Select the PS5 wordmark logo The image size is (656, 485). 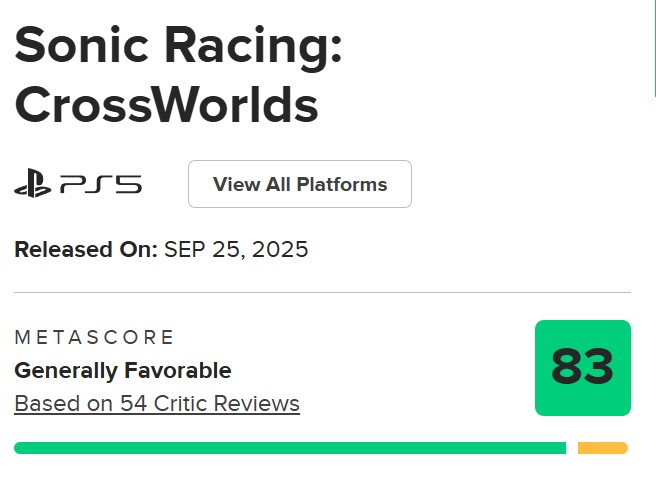101,184
